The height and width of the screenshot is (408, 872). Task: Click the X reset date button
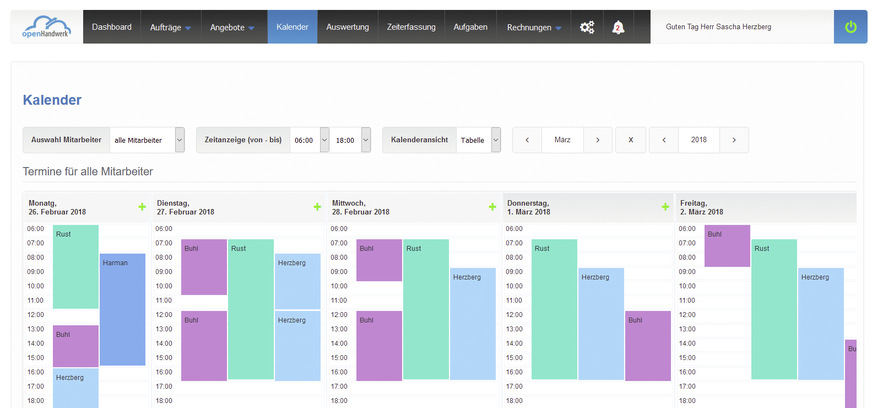tap(630, 141)
